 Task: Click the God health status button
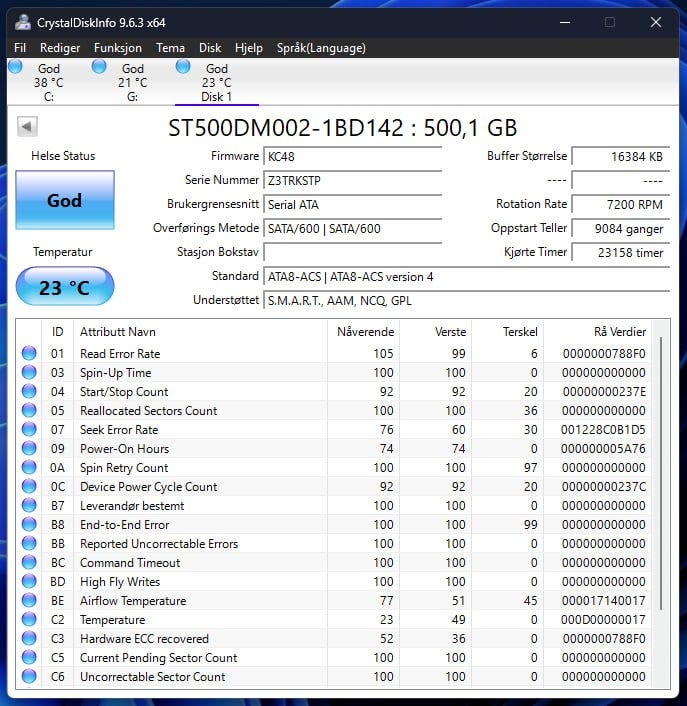pos(65,200)
